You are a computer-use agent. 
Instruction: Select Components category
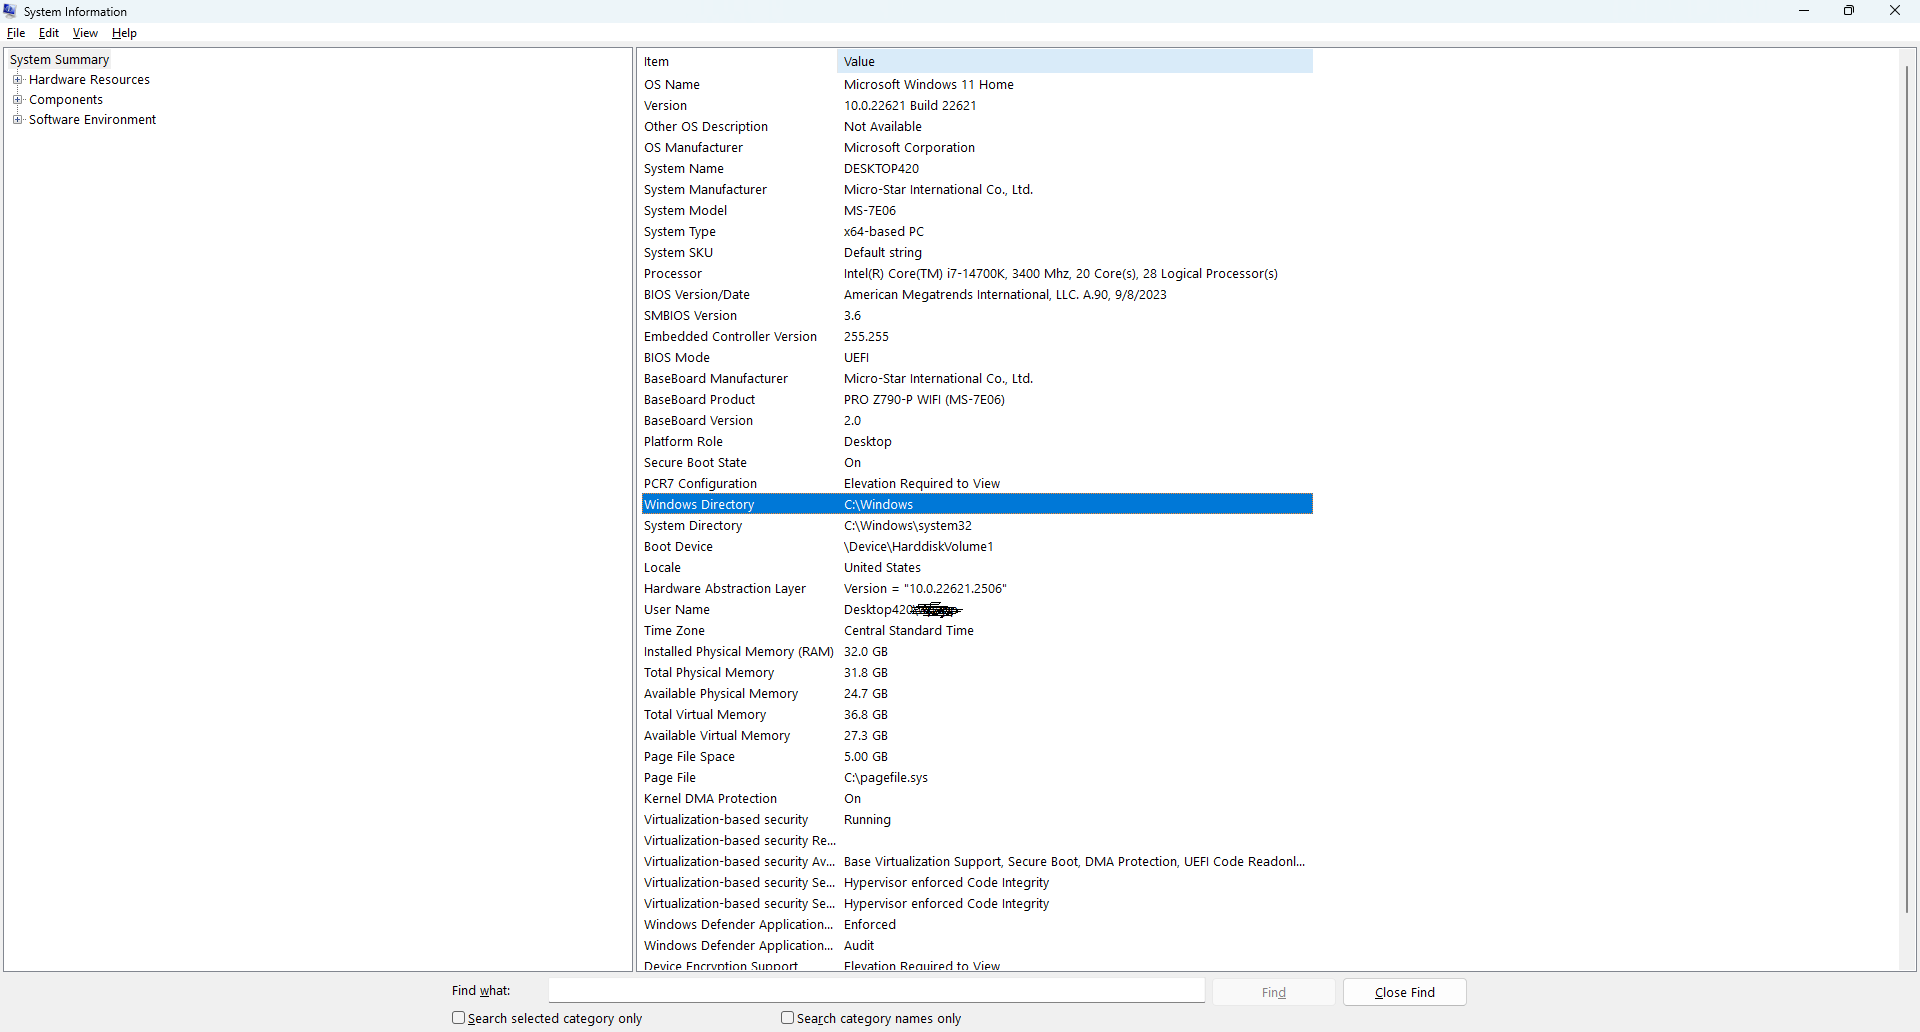tap(66, 100)
